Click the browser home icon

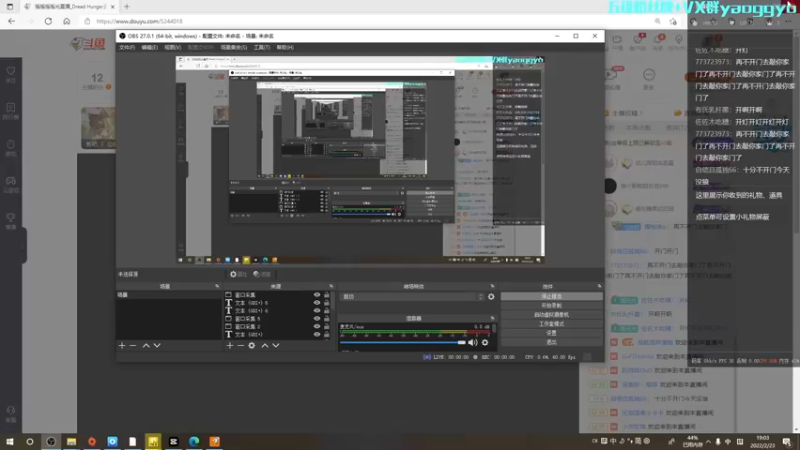(x=67, y=21)
